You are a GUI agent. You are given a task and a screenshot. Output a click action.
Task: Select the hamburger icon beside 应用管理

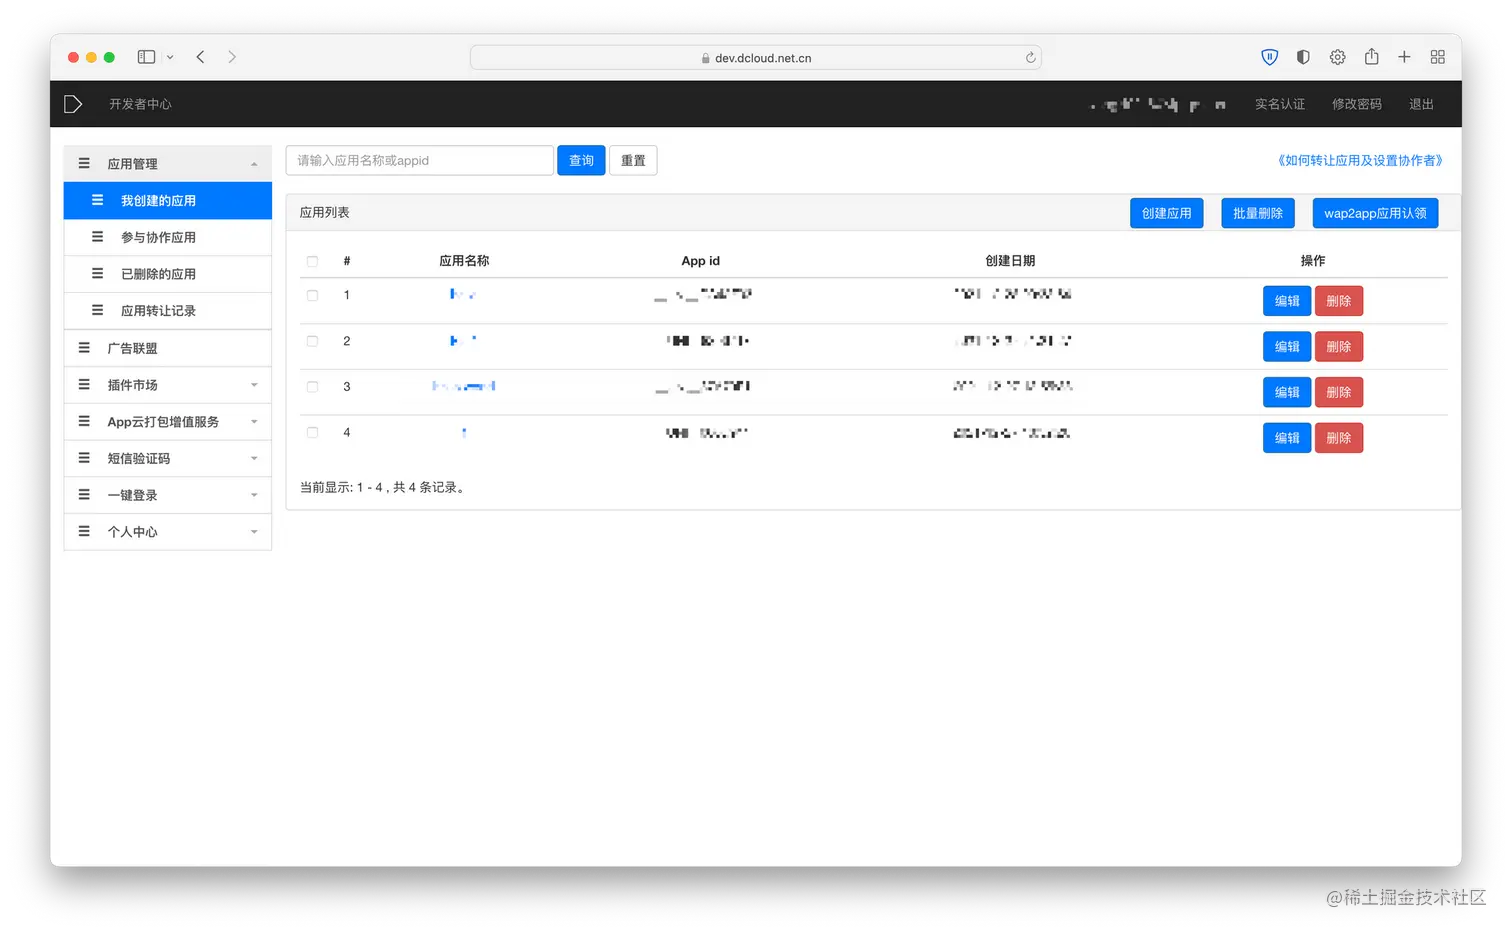(84, 162)
